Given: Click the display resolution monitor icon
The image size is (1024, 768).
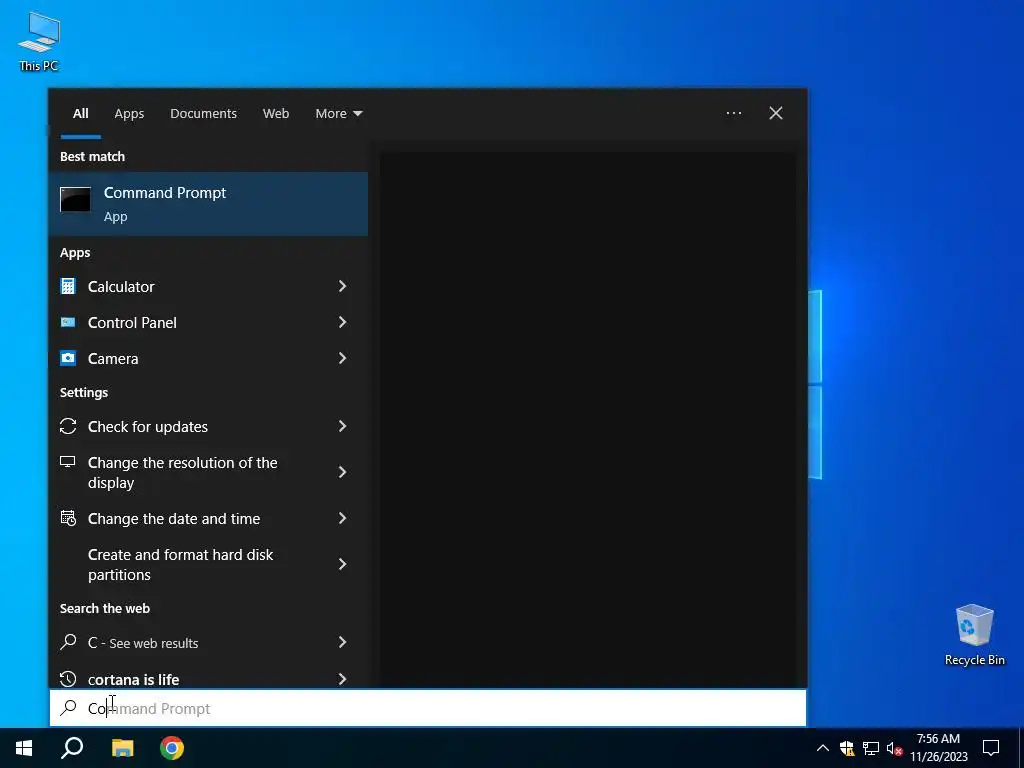Looking at the screenshot, I should 68,462.
